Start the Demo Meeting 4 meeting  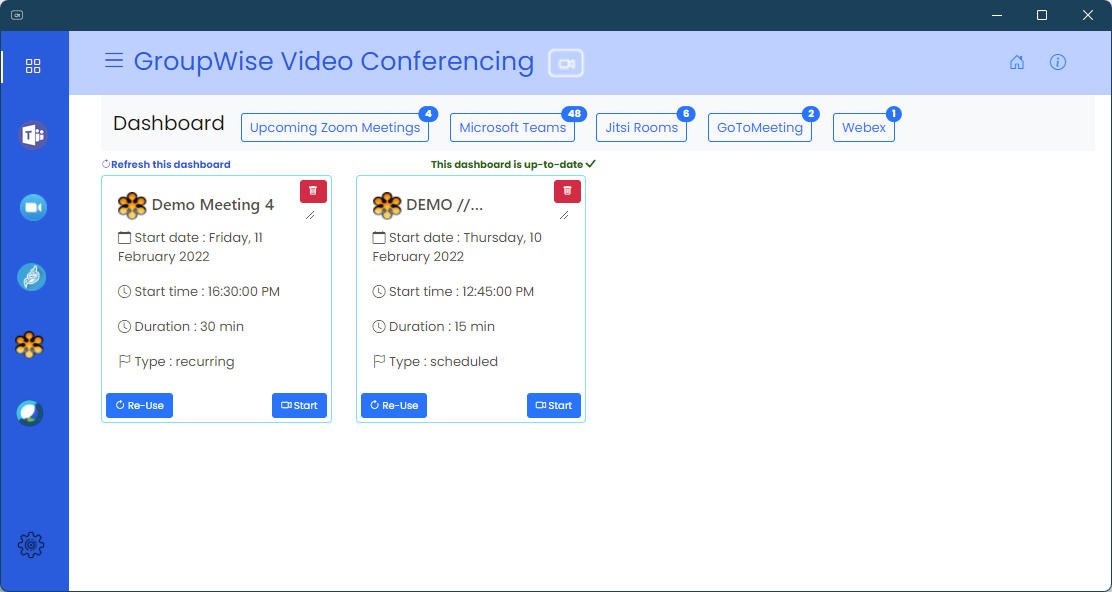point(299,406)
